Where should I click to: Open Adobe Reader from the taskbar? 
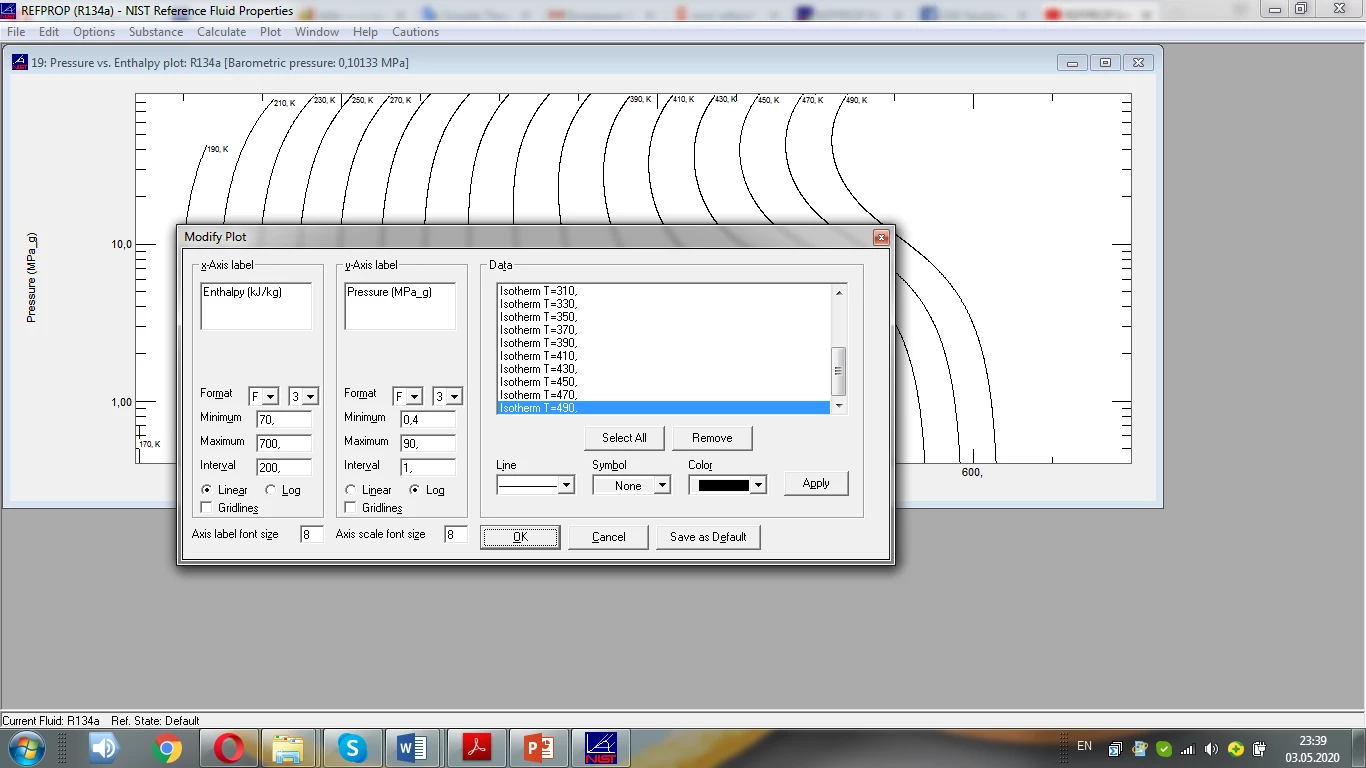pos(477,748)
